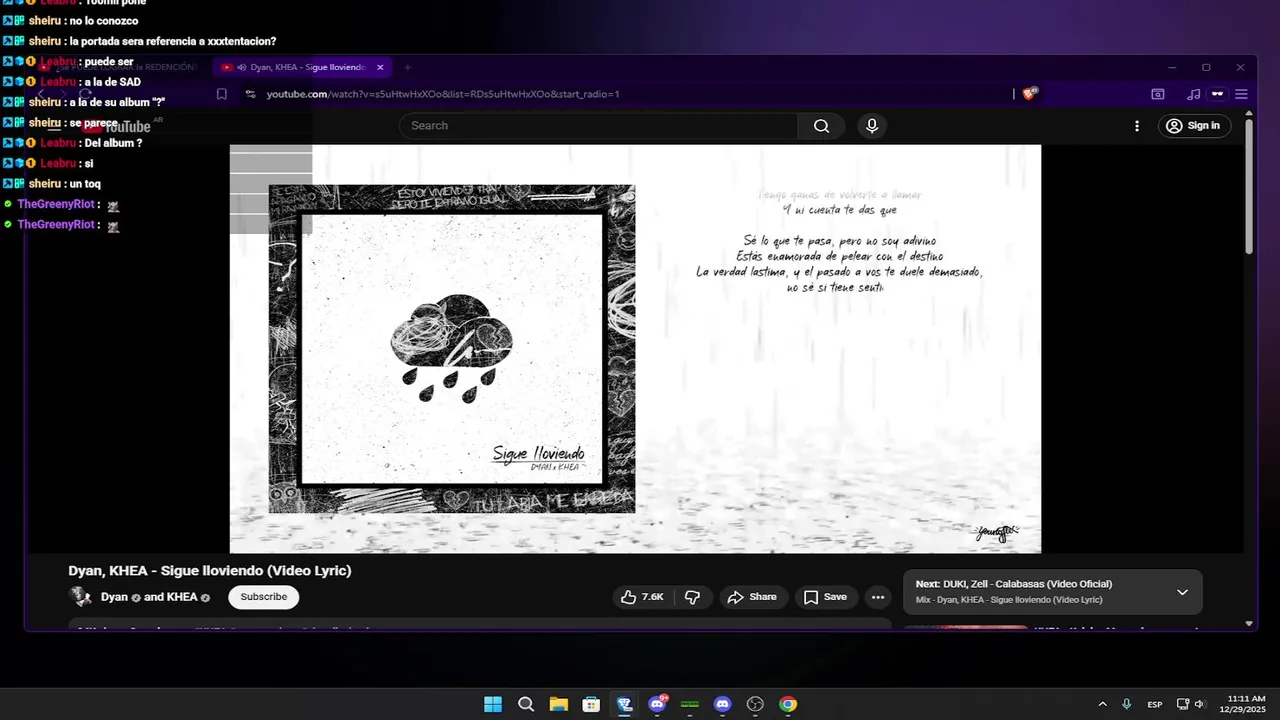Click the Sigue lloviendo video title

pos(210,571)
